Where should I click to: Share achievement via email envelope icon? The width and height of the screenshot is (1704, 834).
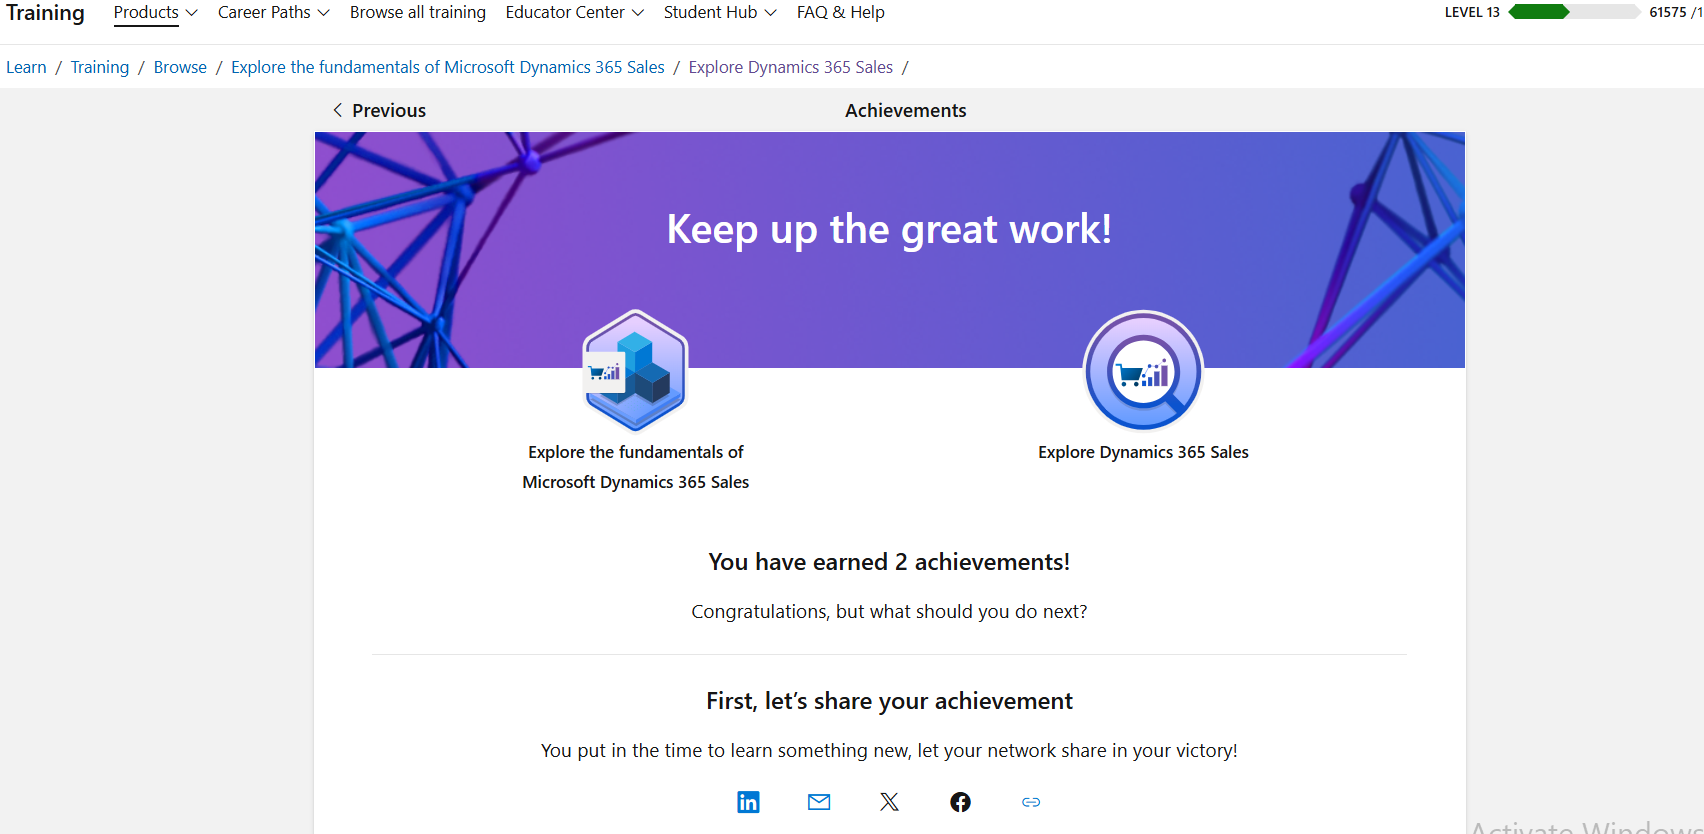click(x=819, y=802)
